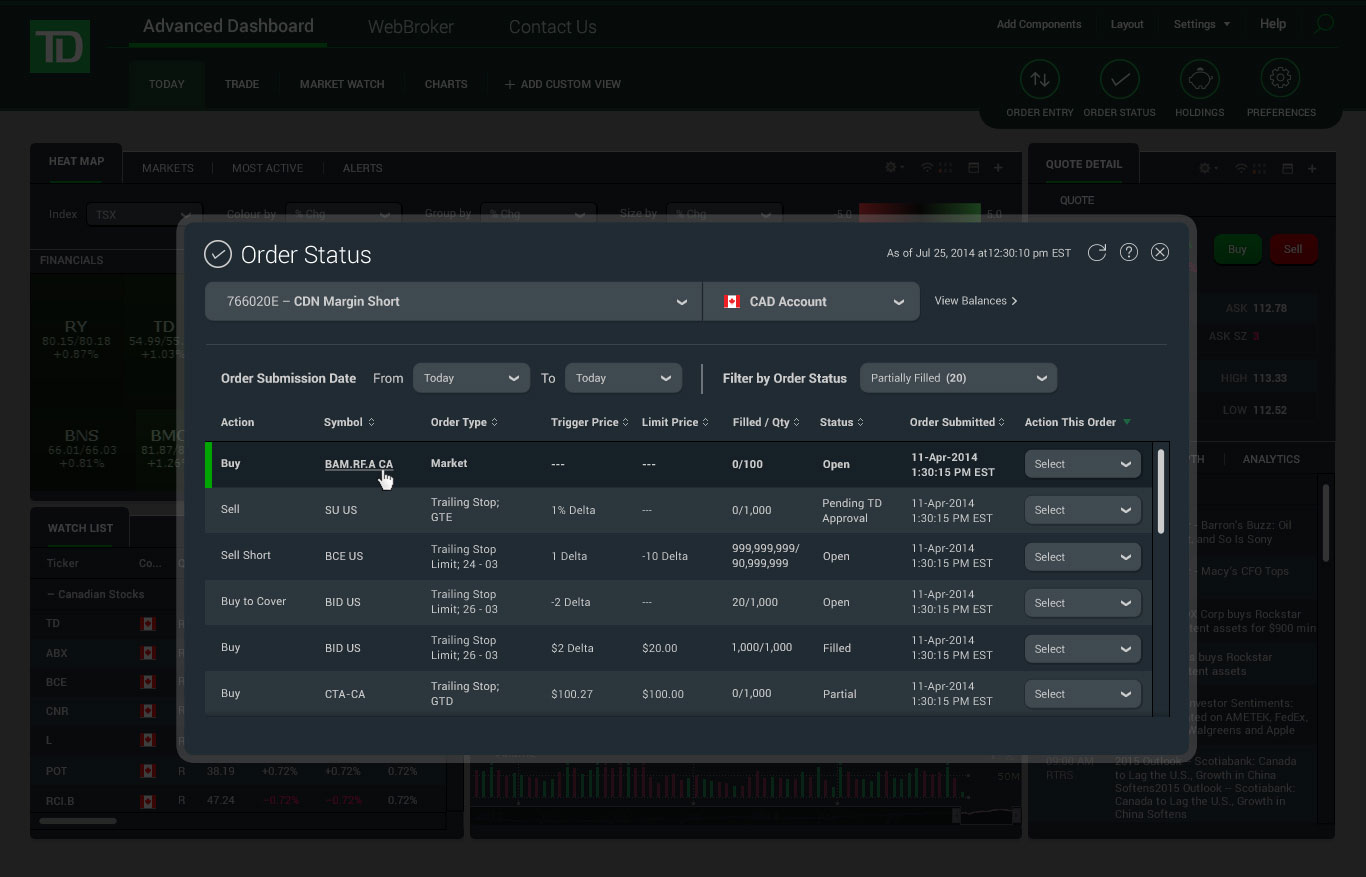Open the Order Entry icon
This screenshot has width=1366, height=877.
(1040, 79)
